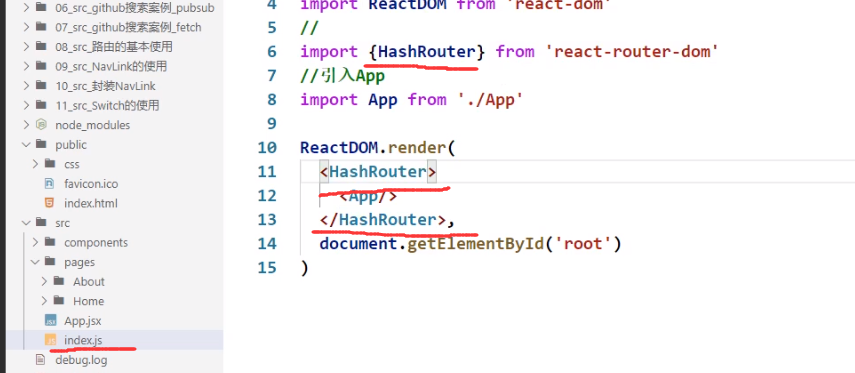Viewport: 855px width, 373px height.
Task: Open index.js in the file tree
Action: (x=83, y=340)
